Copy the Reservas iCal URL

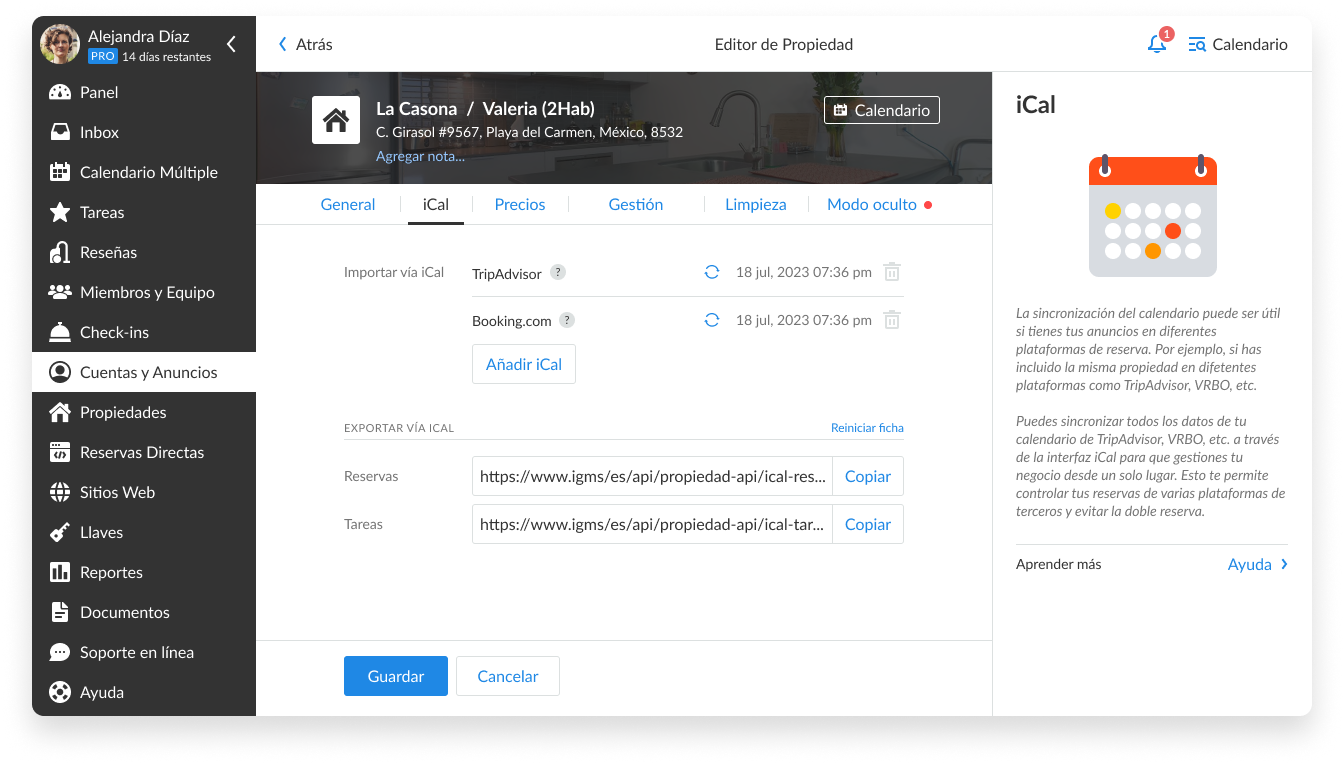click(867, 476)
